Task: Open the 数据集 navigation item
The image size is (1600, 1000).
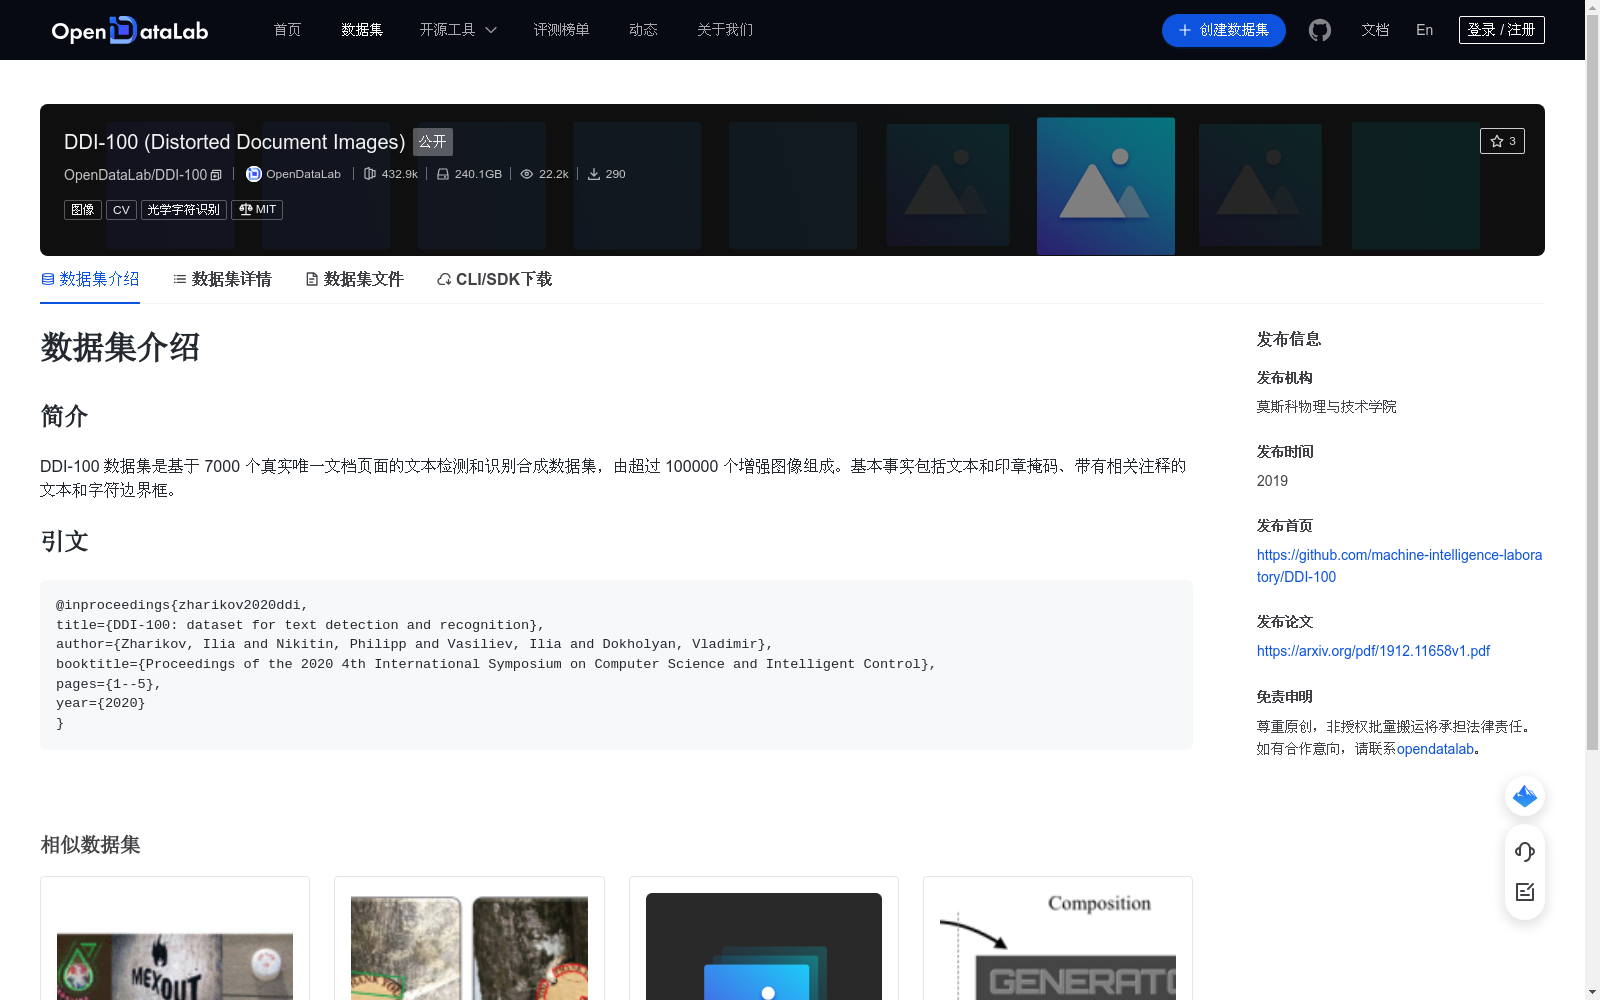Action: (362, 30)
